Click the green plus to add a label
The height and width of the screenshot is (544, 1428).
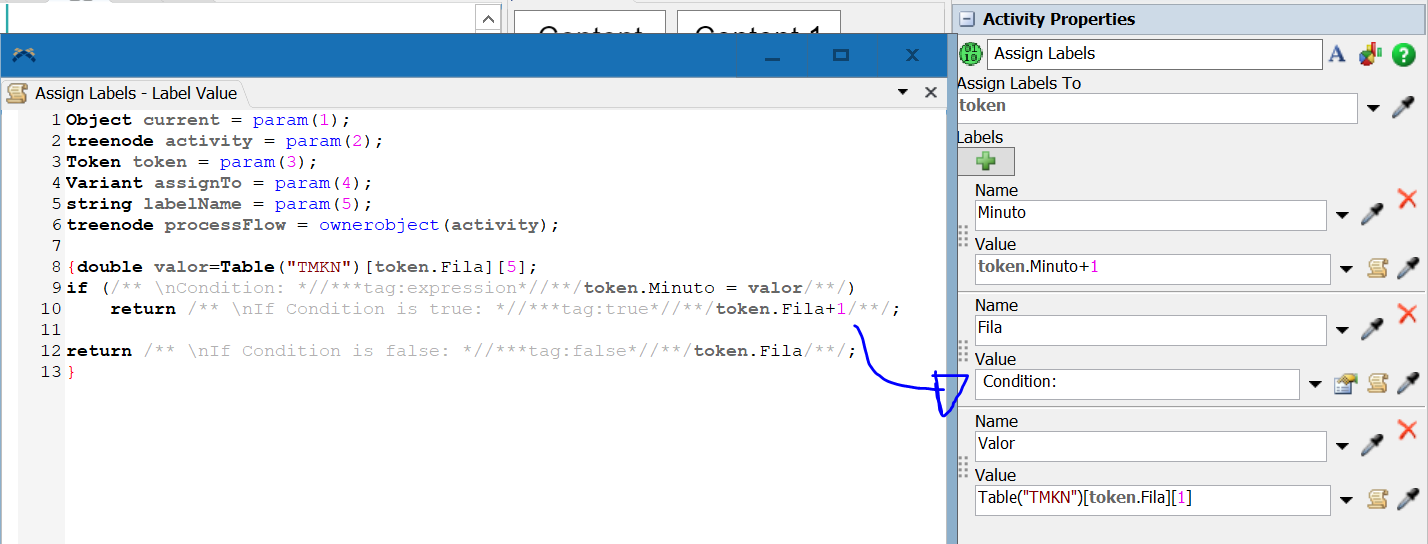(985, 161)
